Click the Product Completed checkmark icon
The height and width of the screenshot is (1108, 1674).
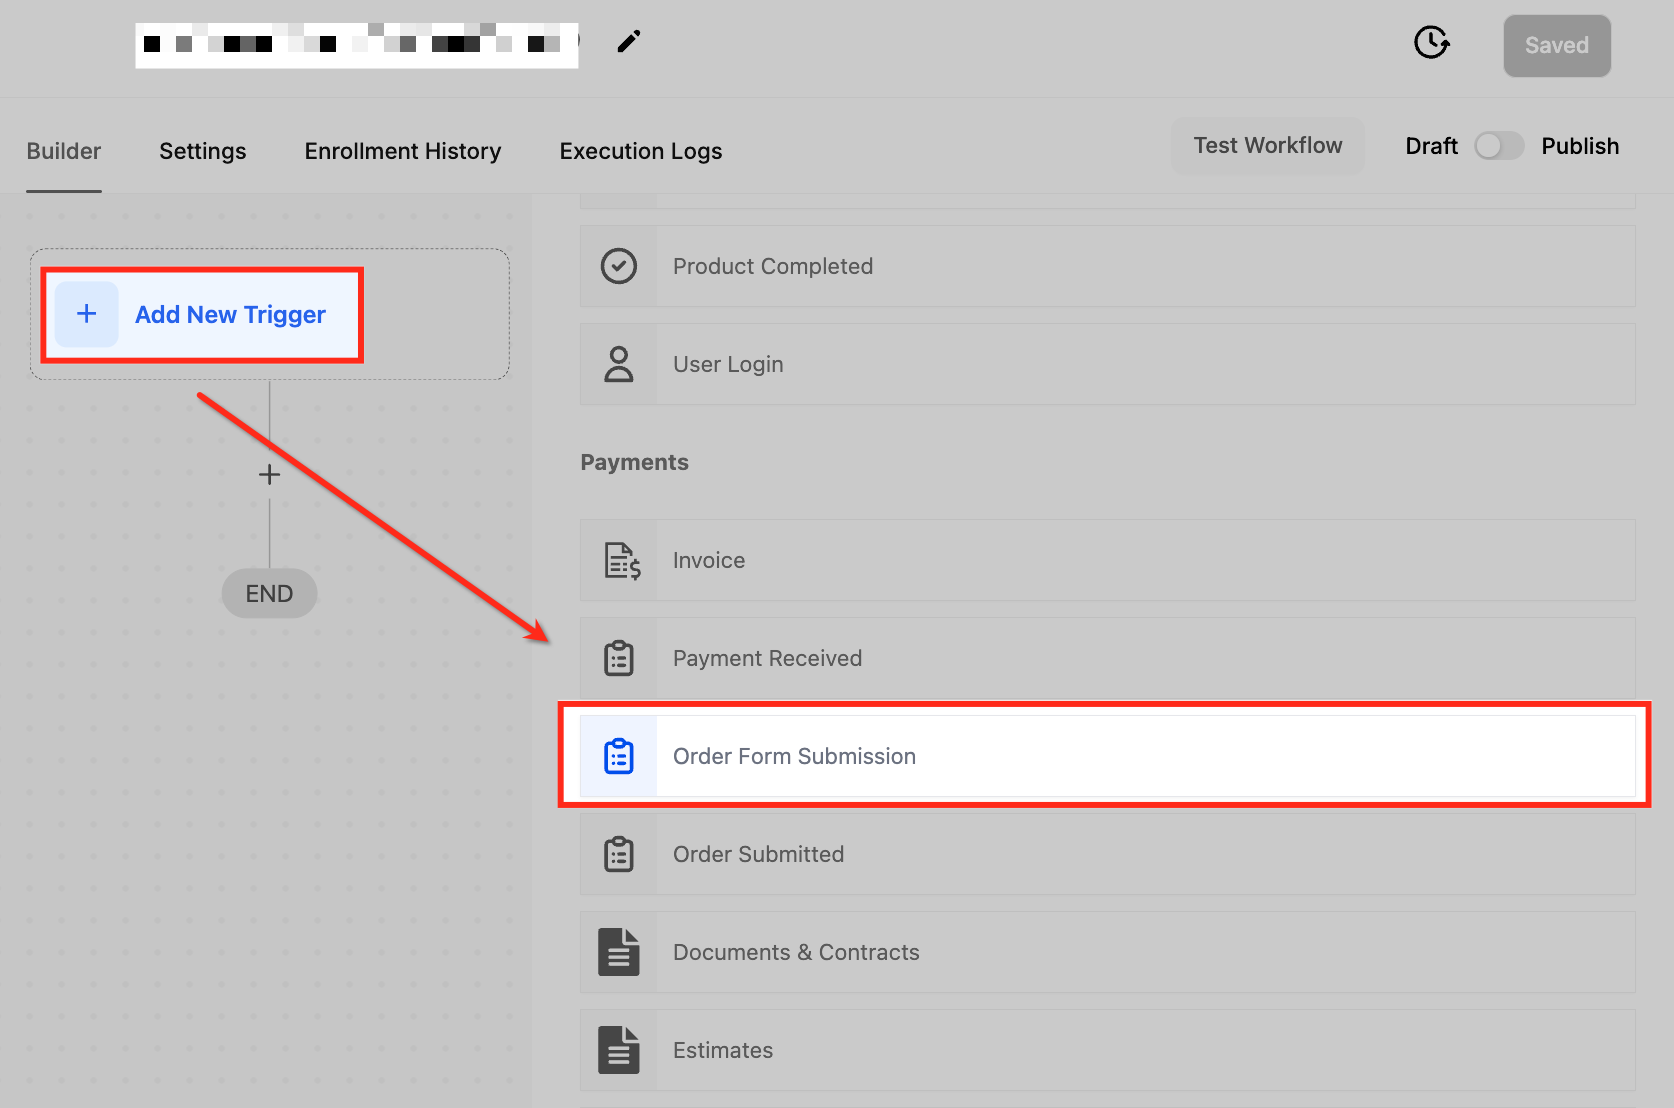[619, 266]
